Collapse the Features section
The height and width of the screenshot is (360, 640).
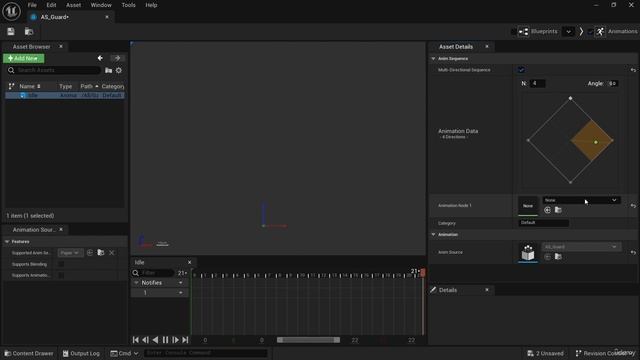[7, 242]
